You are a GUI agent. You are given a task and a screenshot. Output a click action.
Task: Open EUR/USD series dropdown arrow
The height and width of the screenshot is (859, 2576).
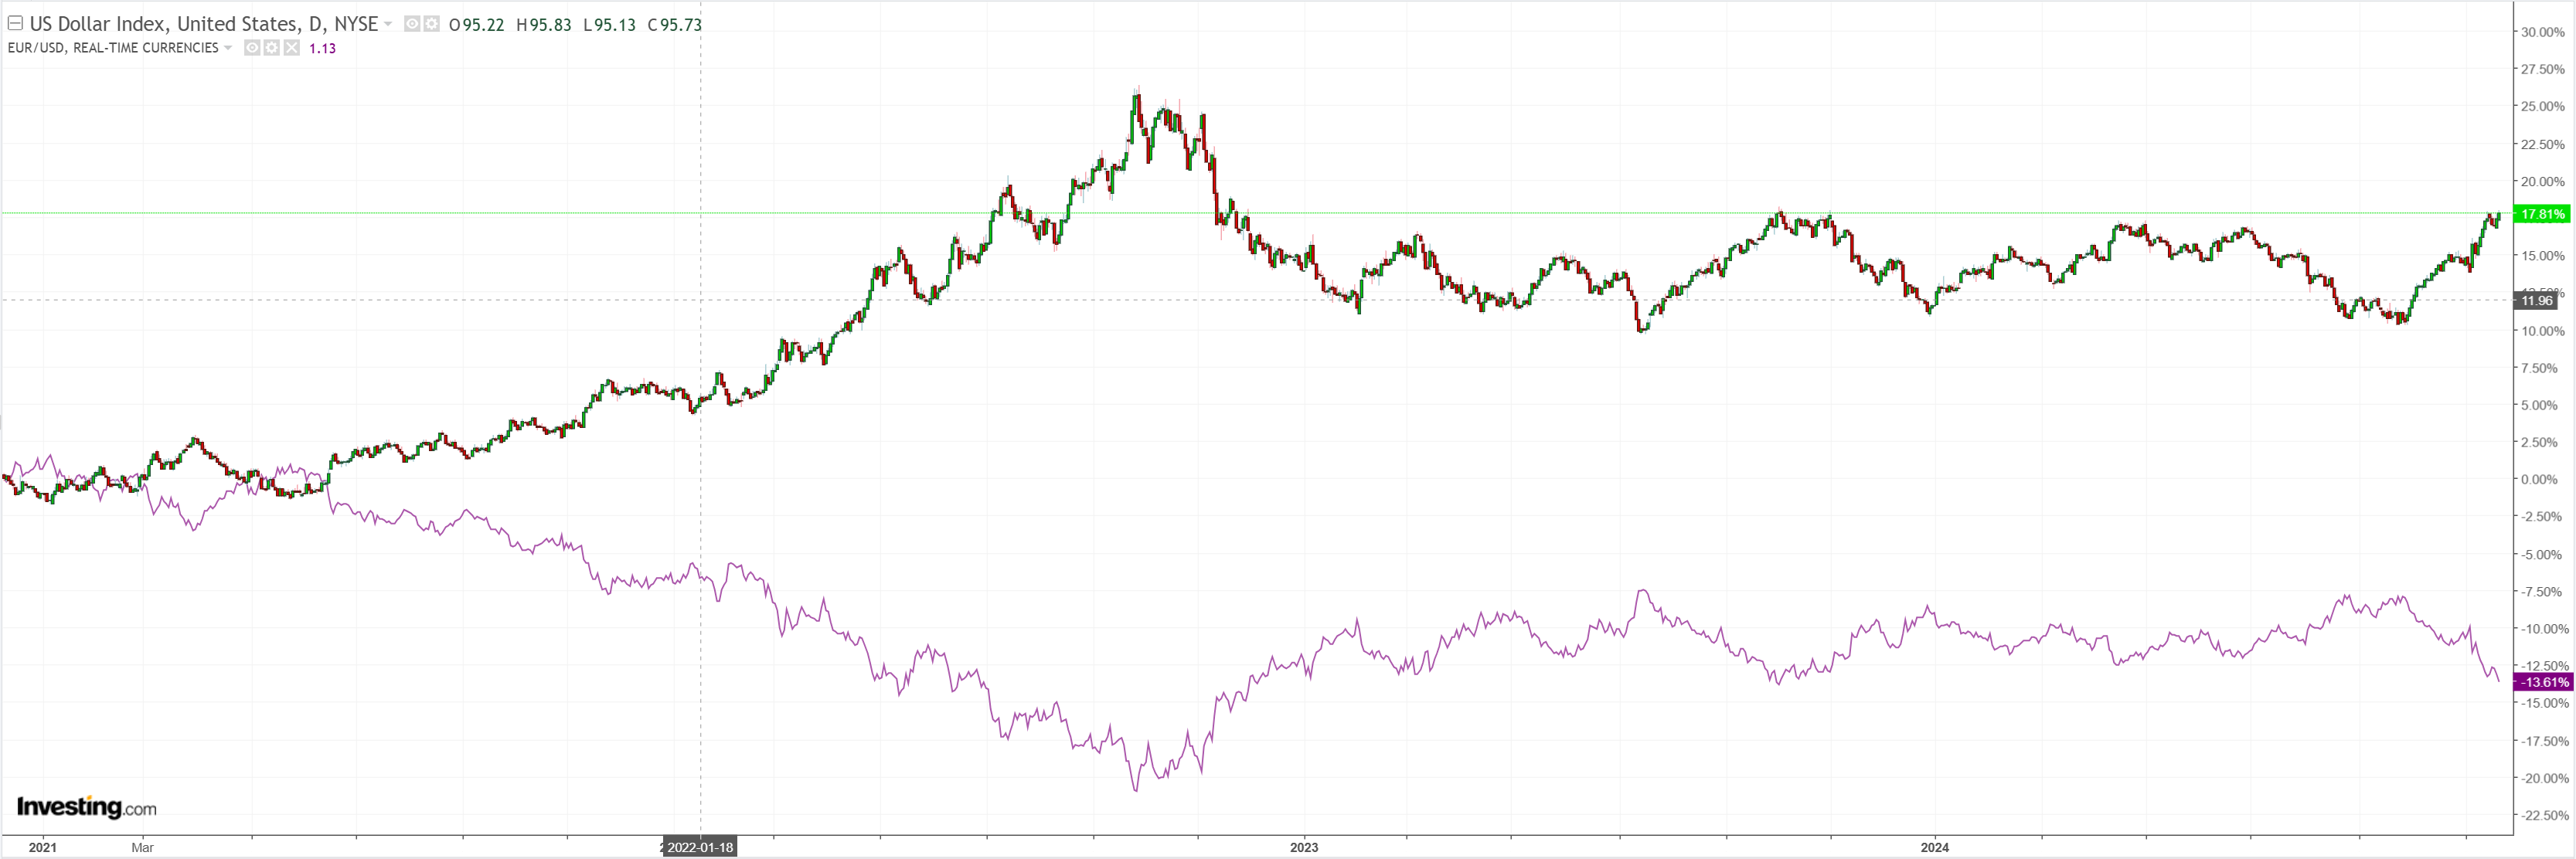[x=228, y=48]
